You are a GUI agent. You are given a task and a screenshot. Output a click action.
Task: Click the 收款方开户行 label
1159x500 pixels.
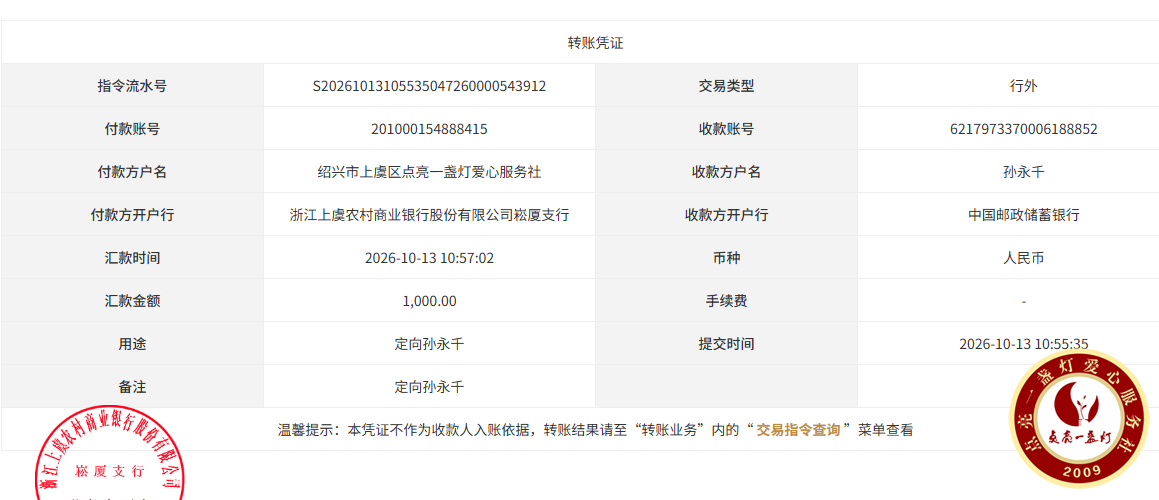(x=727, y=214)
